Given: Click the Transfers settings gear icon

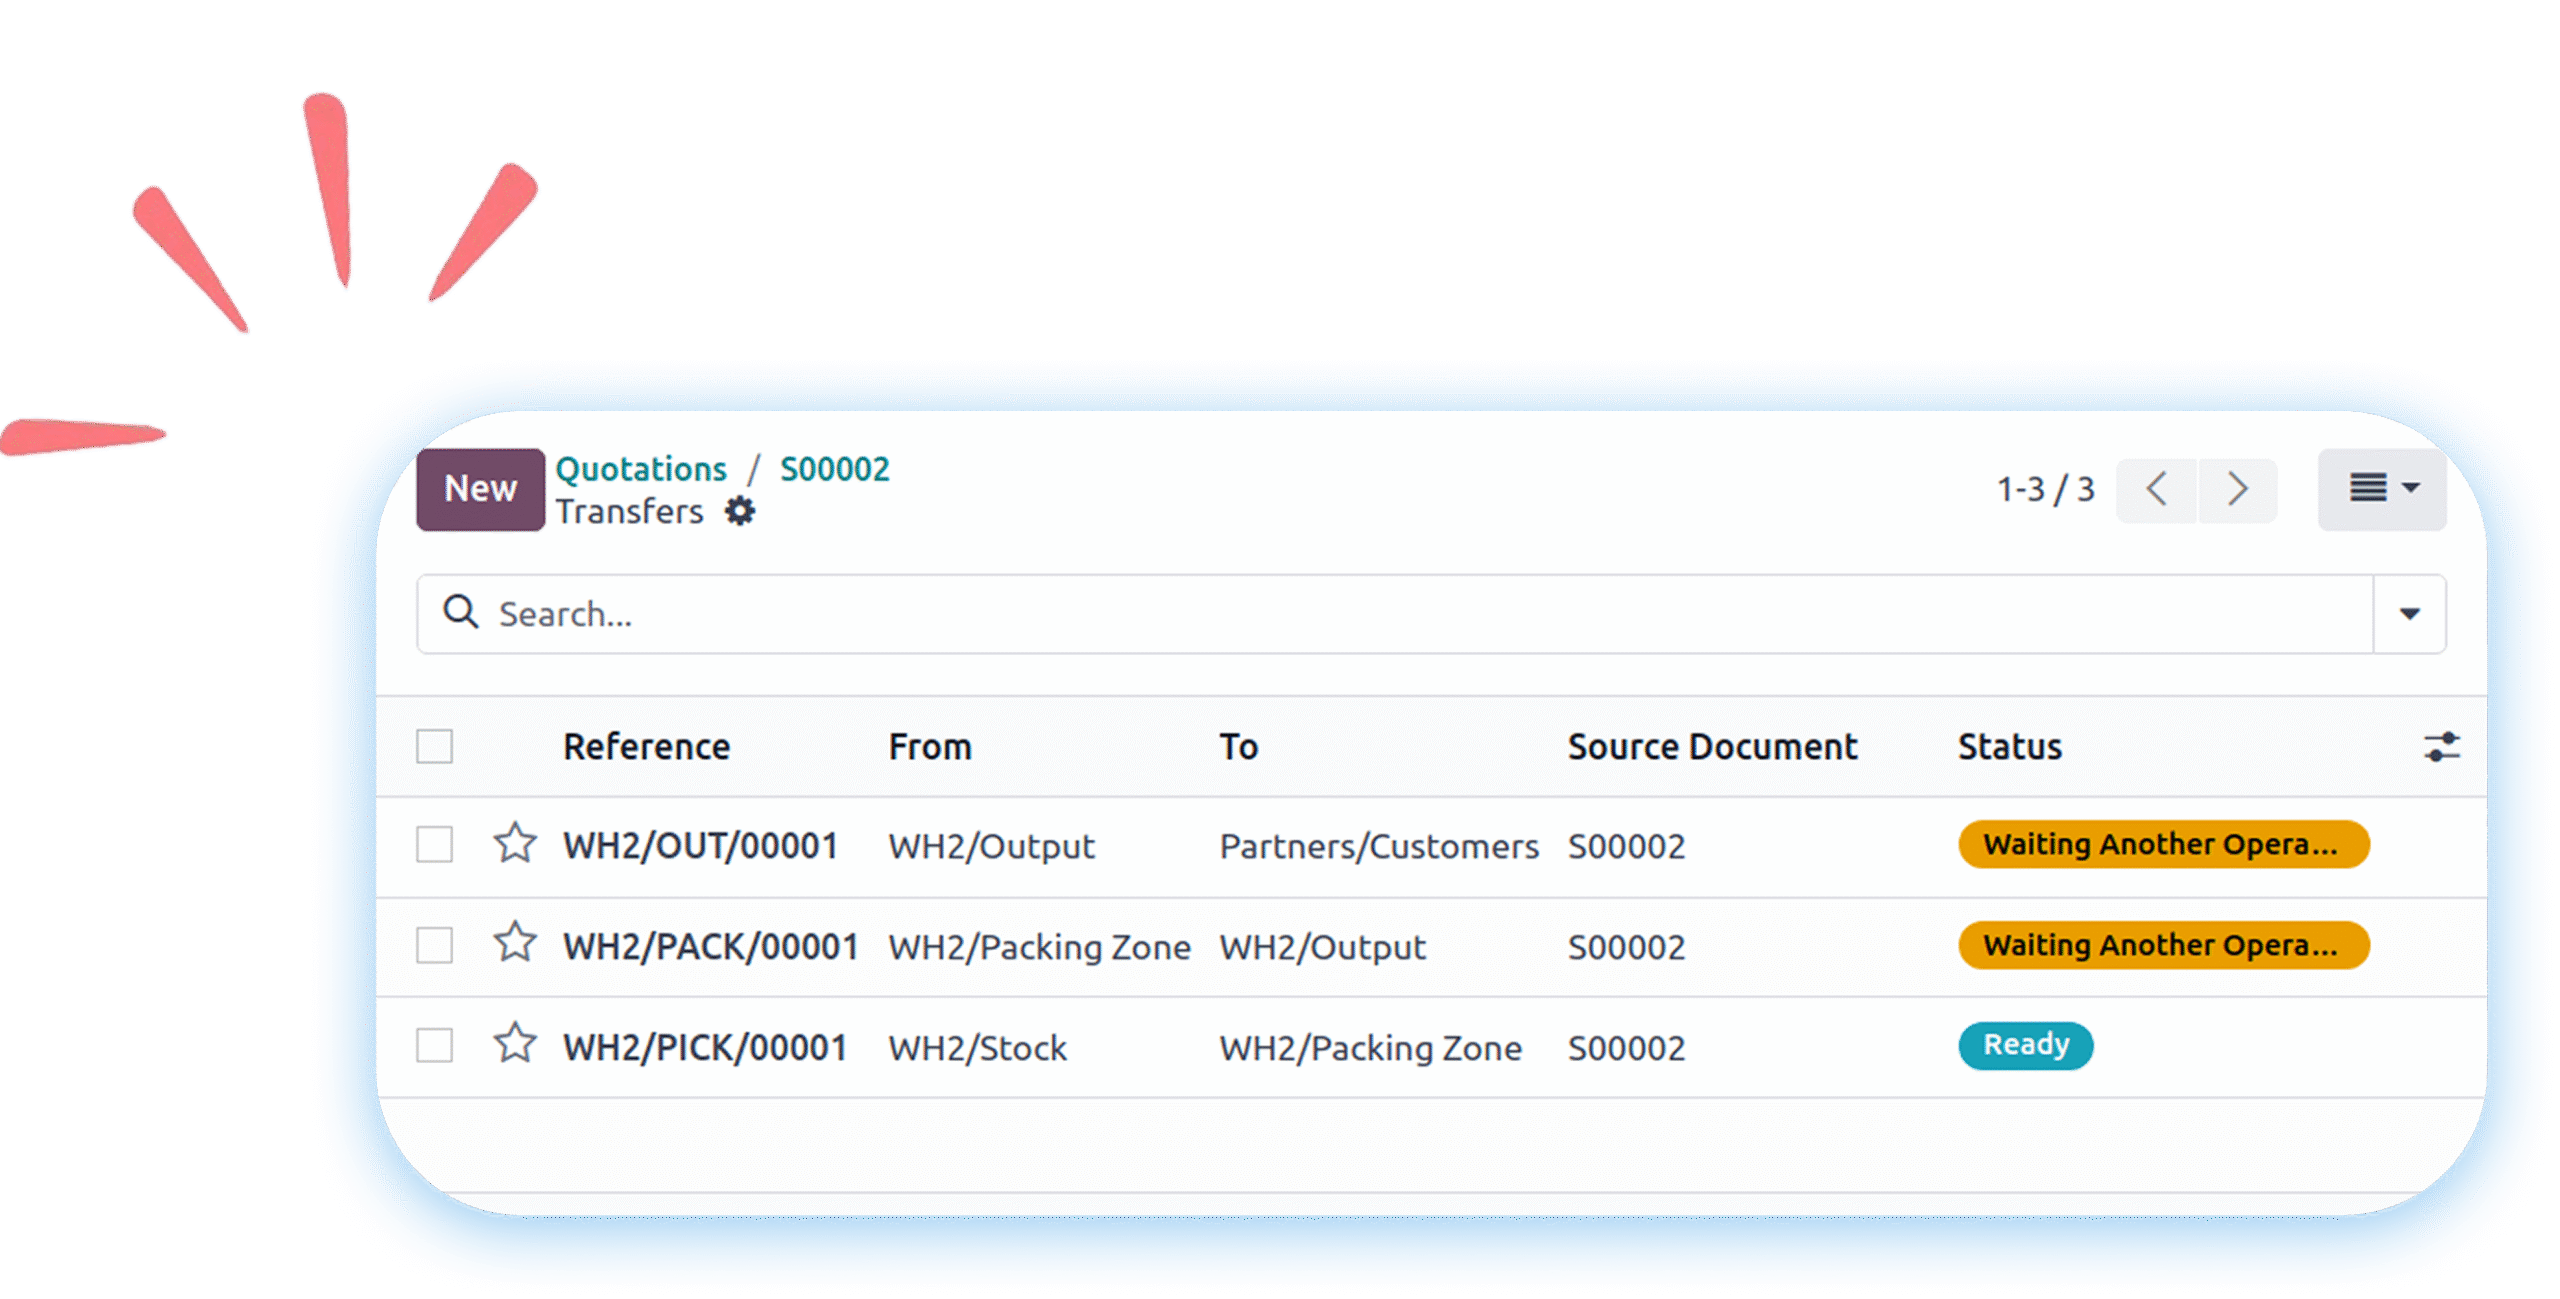Looking at the screenshot, I should pyautogui.click(x=740, y=511).
